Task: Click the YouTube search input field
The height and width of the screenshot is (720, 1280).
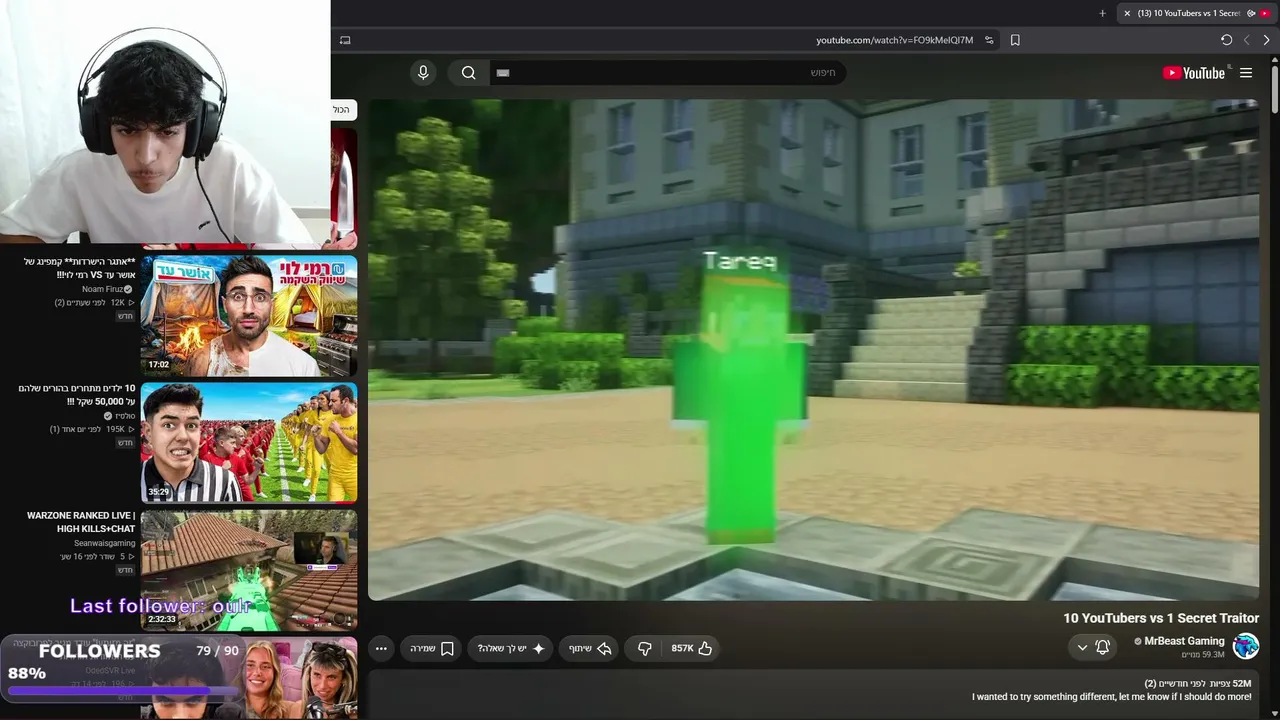Action: point(668,72)
